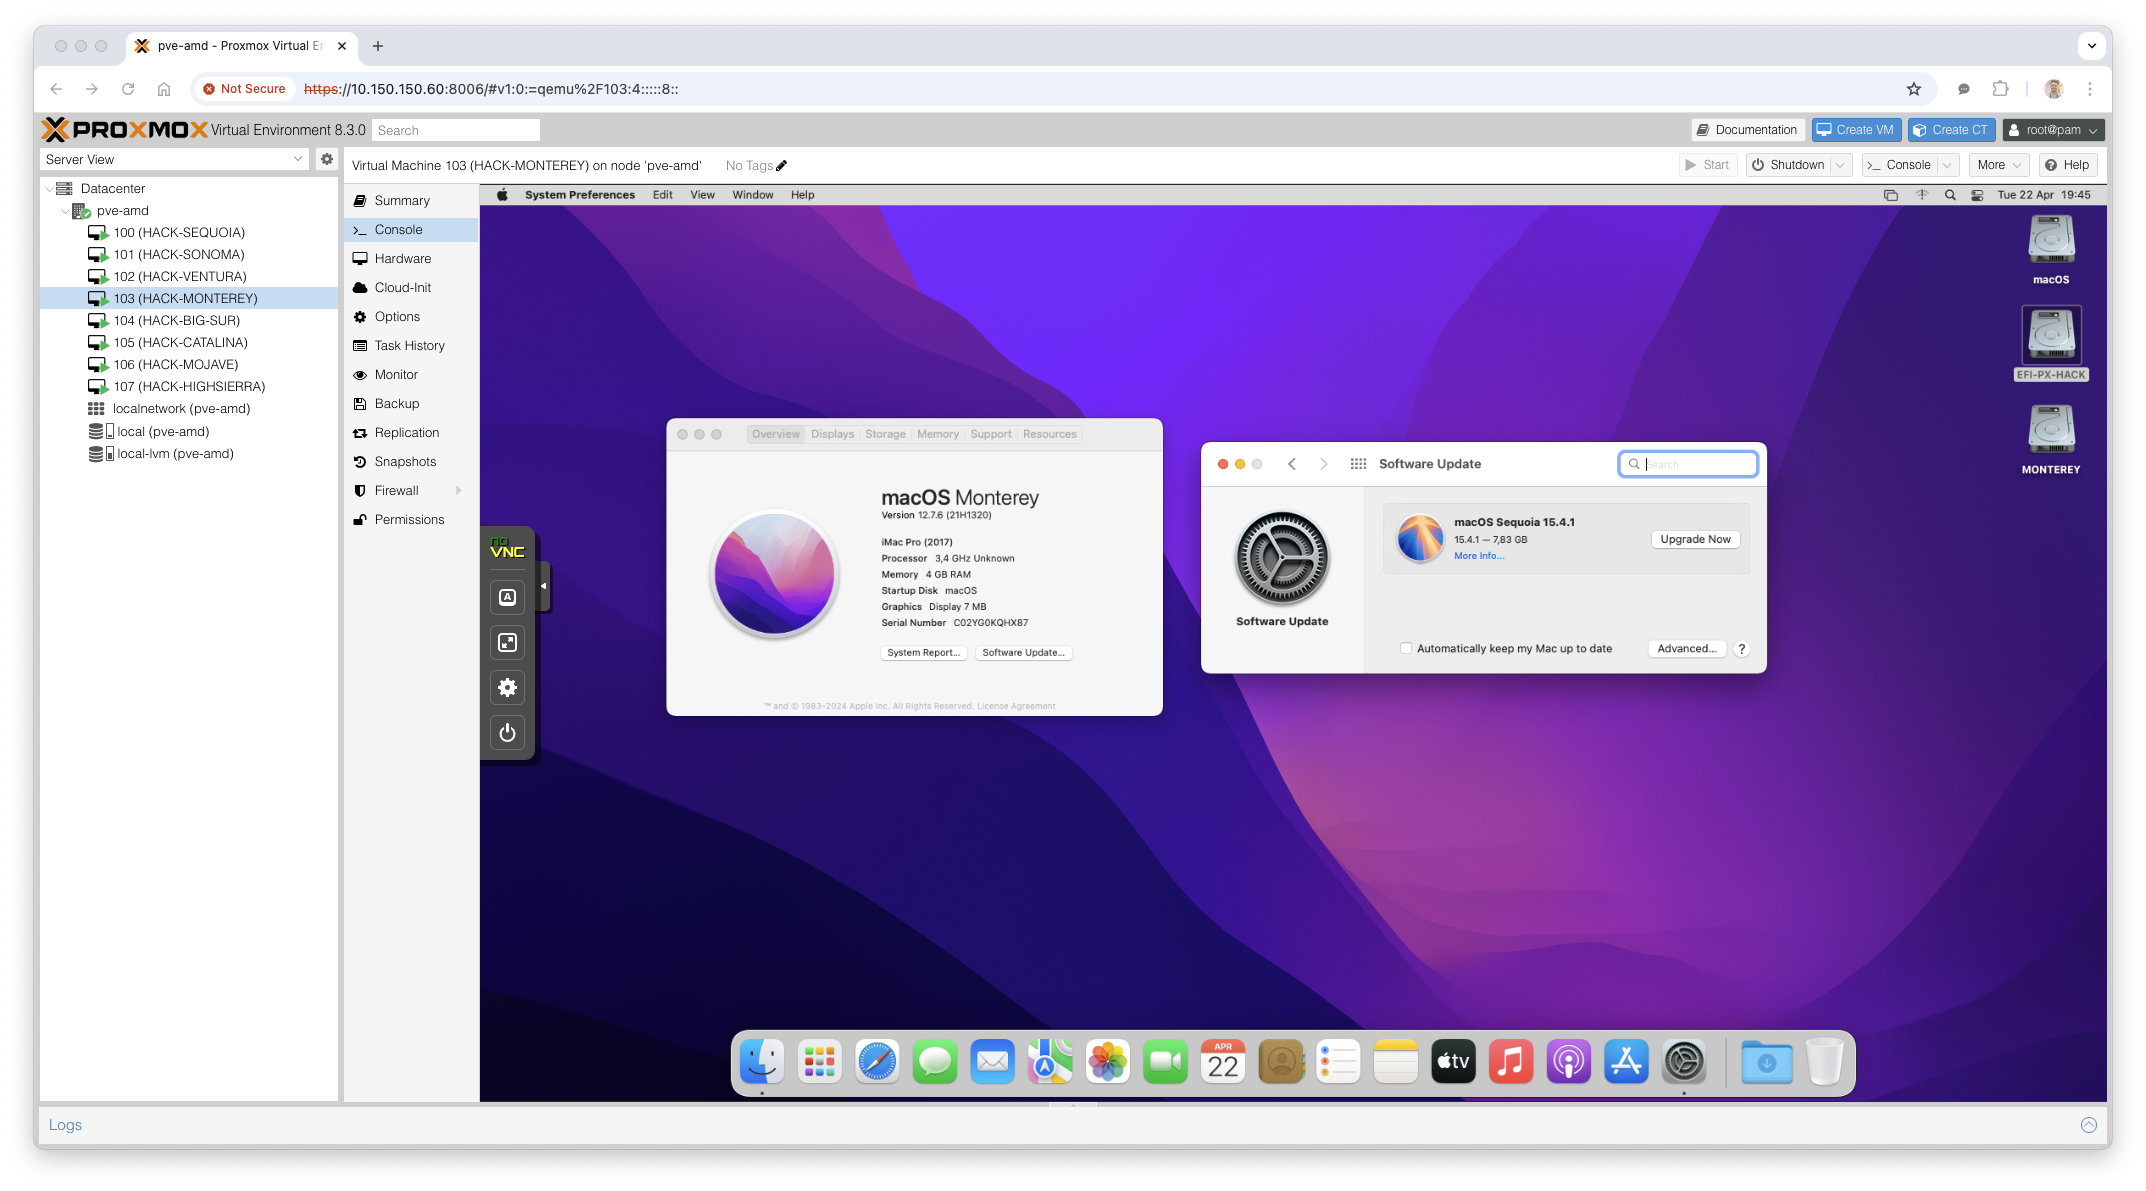Click noVNC fullscreen toggle icon
The height and width of the screenshot is (1191, 2146).
point(507,643)
